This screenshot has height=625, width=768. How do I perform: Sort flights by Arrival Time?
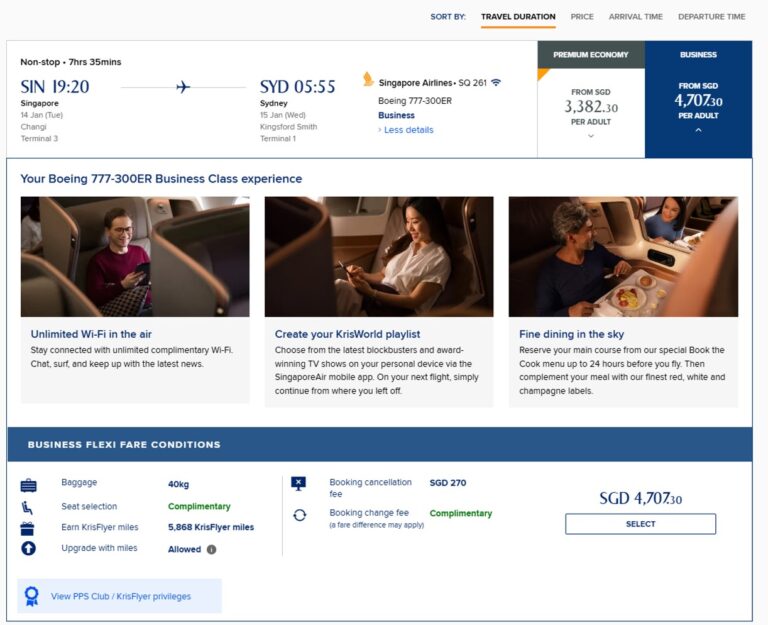pos(636,17)
